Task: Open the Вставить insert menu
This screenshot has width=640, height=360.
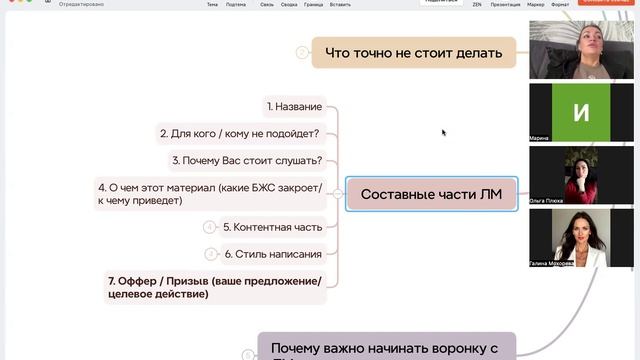Action: click(340, 4)
